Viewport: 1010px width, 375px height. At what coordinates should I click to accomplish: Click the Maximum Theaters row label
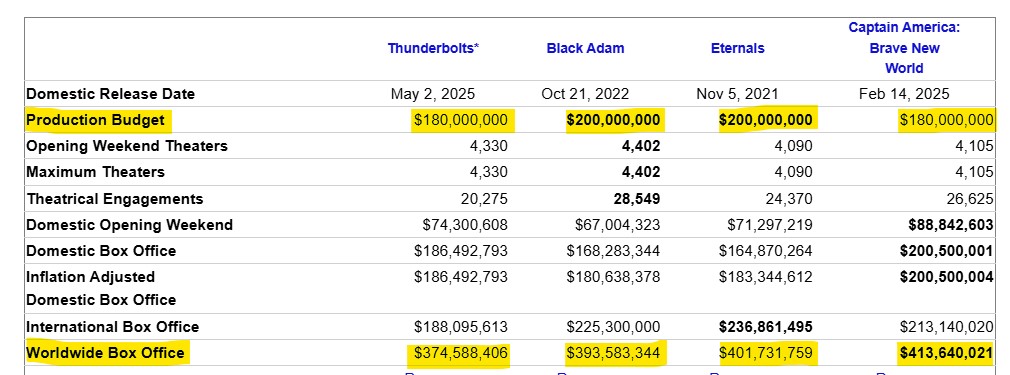(x=95, y=172)
